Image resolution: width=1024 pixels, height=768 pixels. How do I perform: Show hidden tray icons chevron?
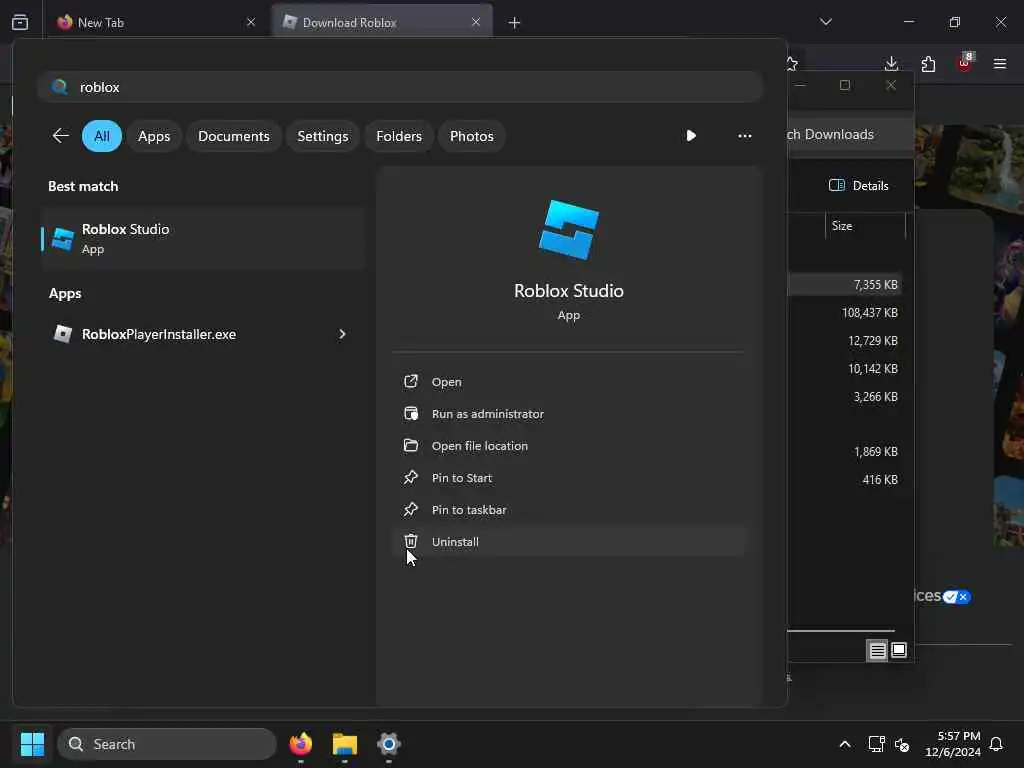pyautogui.click(x=844, y=744)
